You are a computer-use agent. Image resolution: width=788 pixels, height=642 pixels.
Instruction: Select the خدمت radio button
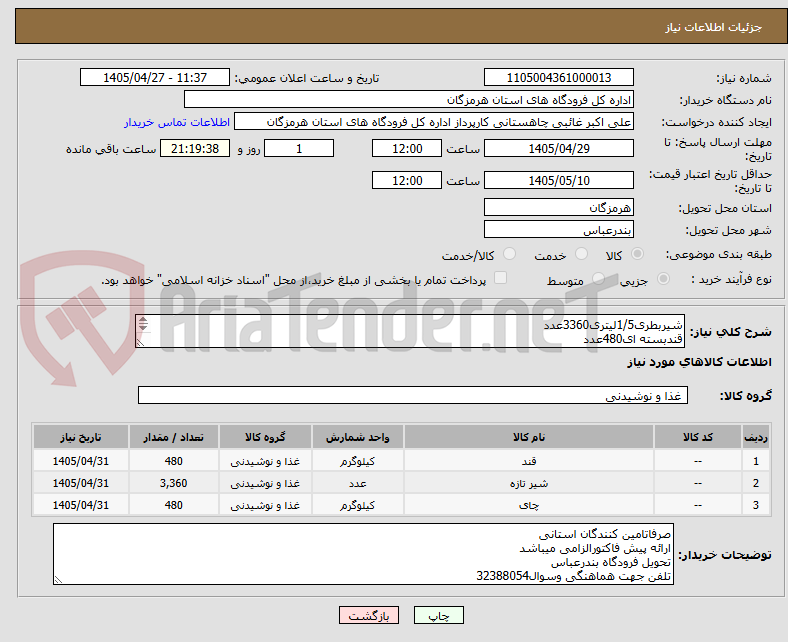[x=581, y=254]
